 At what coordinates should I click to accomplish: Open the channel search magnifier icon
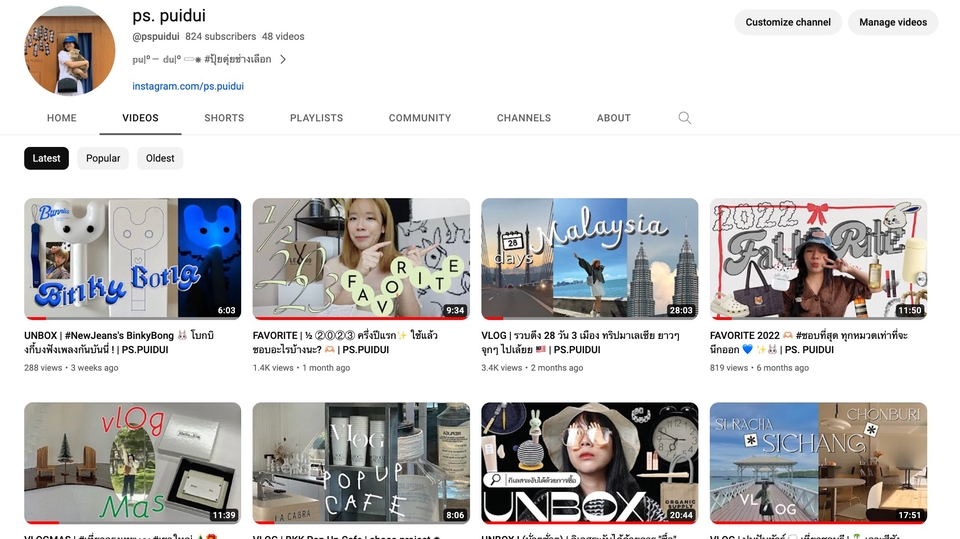point(684,118)
